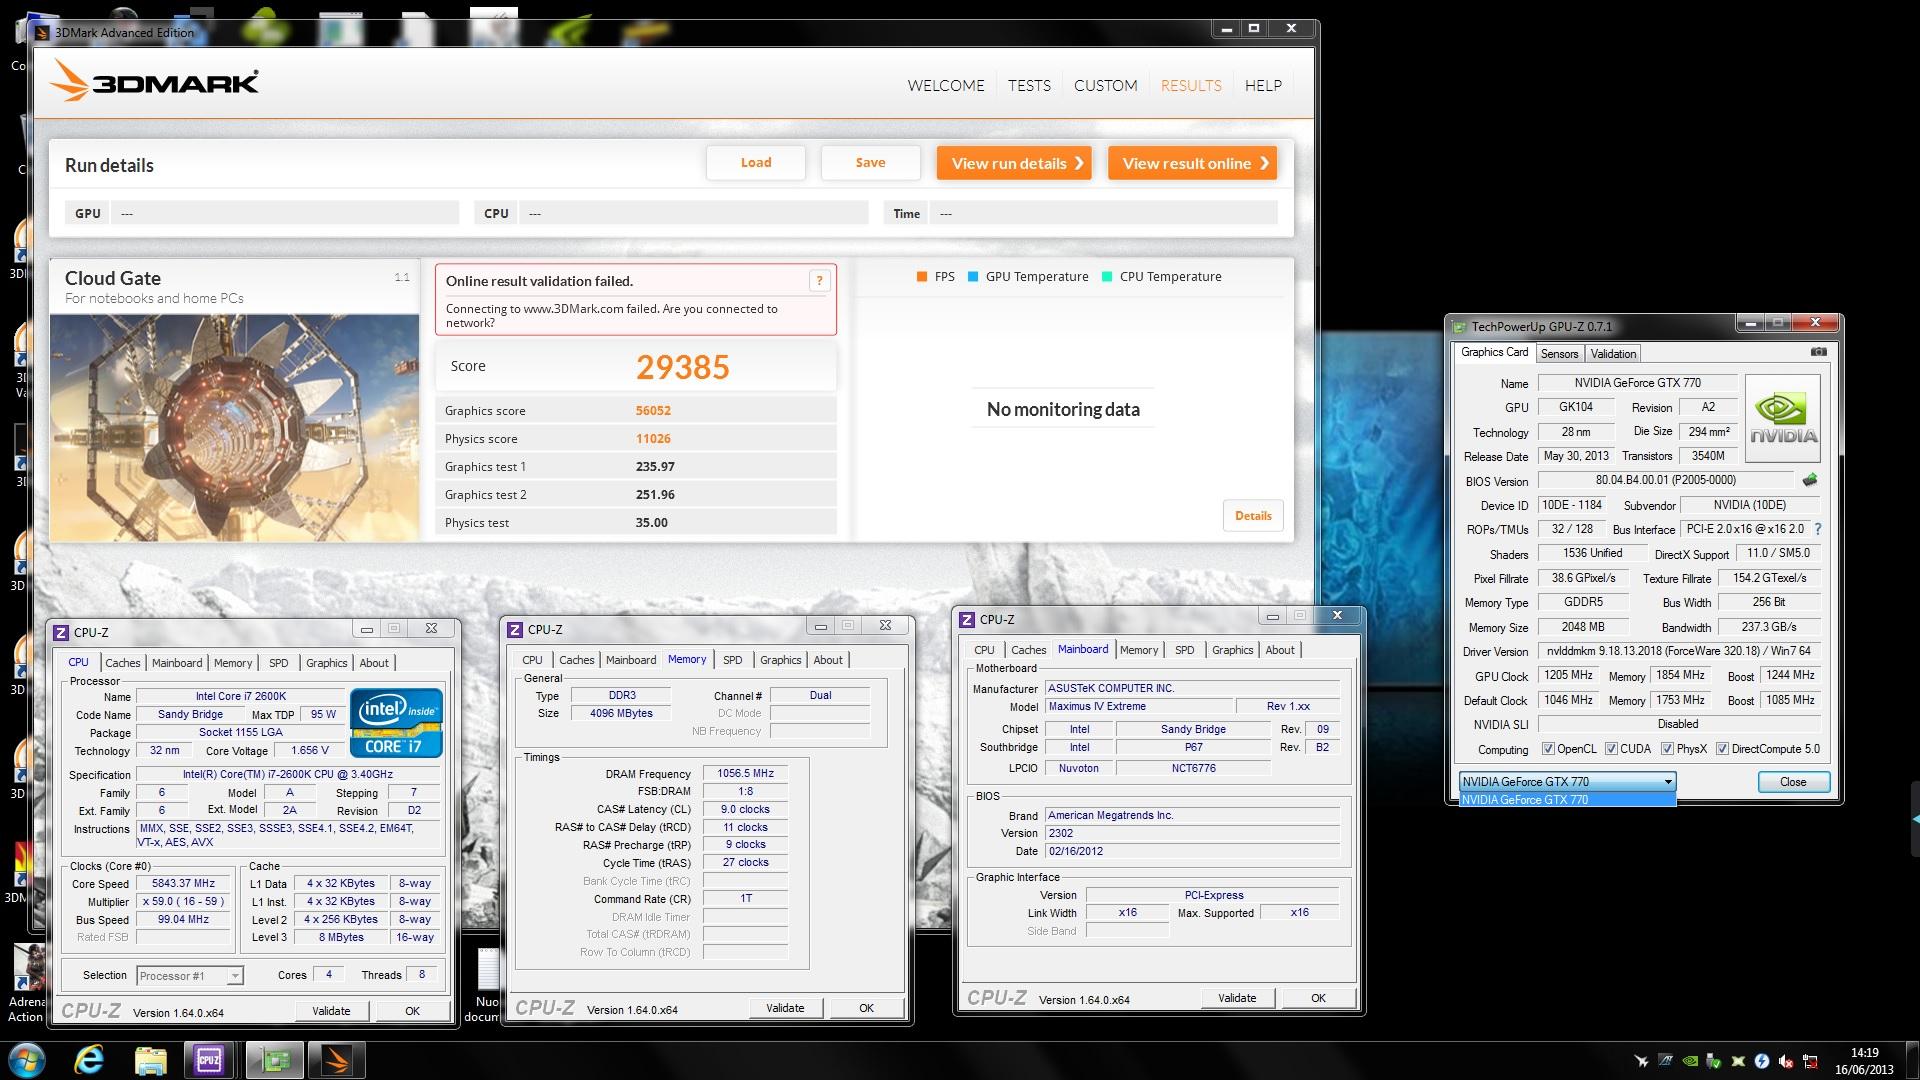
Task: Click the 3DMark window title bar icon
Action: 42,32
